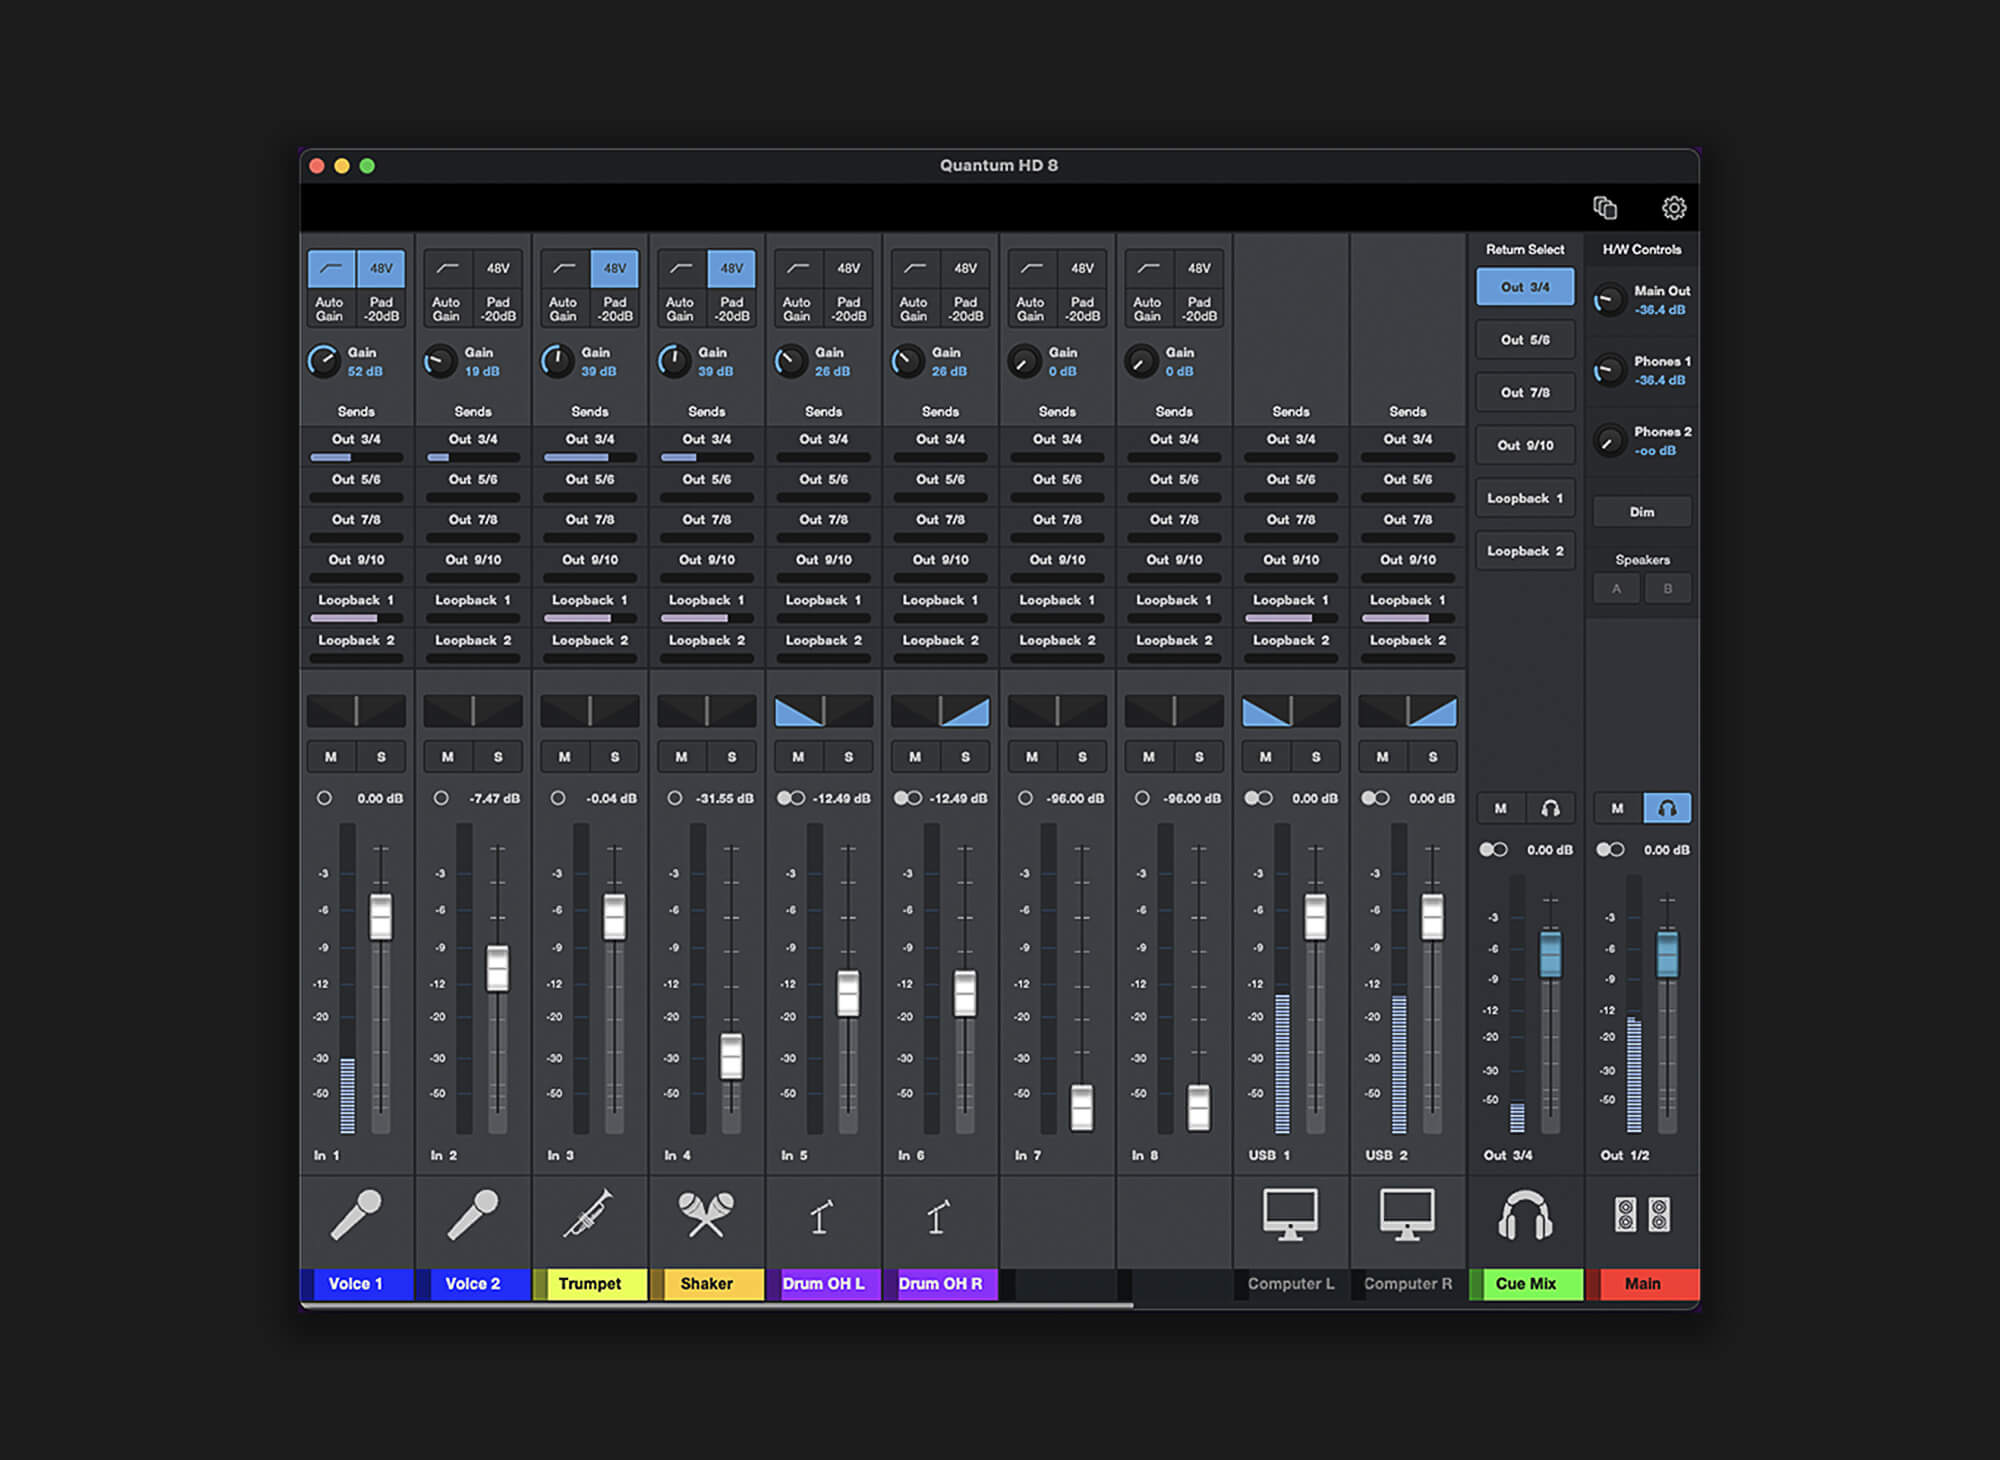Enable 48V phantom power on channel 2
The width and height of the screenshot is (2000, 1460).
pos(498,268)
